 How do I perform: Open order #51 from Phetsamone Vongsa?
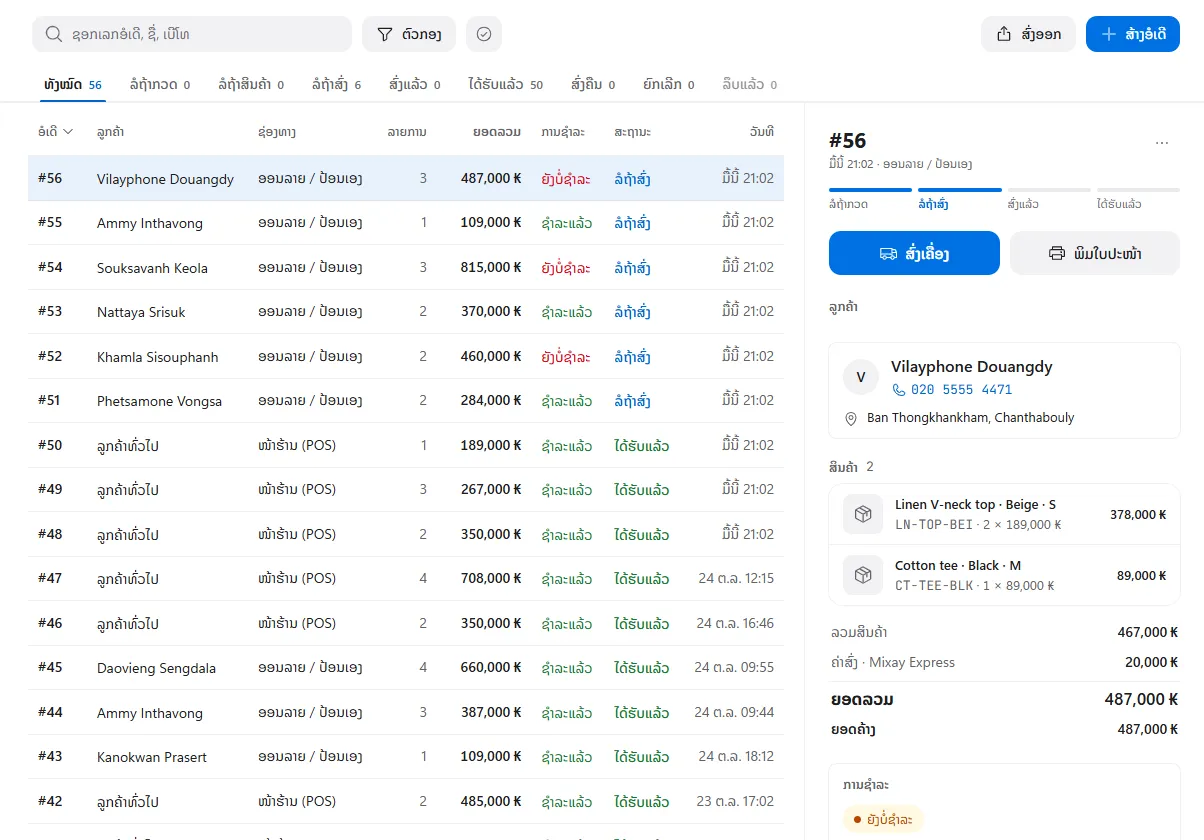(x=406, y=401)
